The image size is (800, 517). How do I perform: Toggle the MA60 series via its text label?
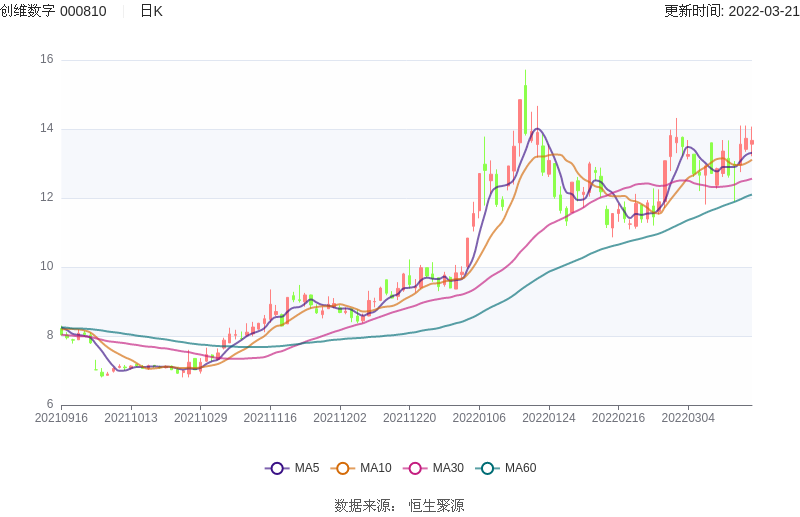[x=520, y=468]
